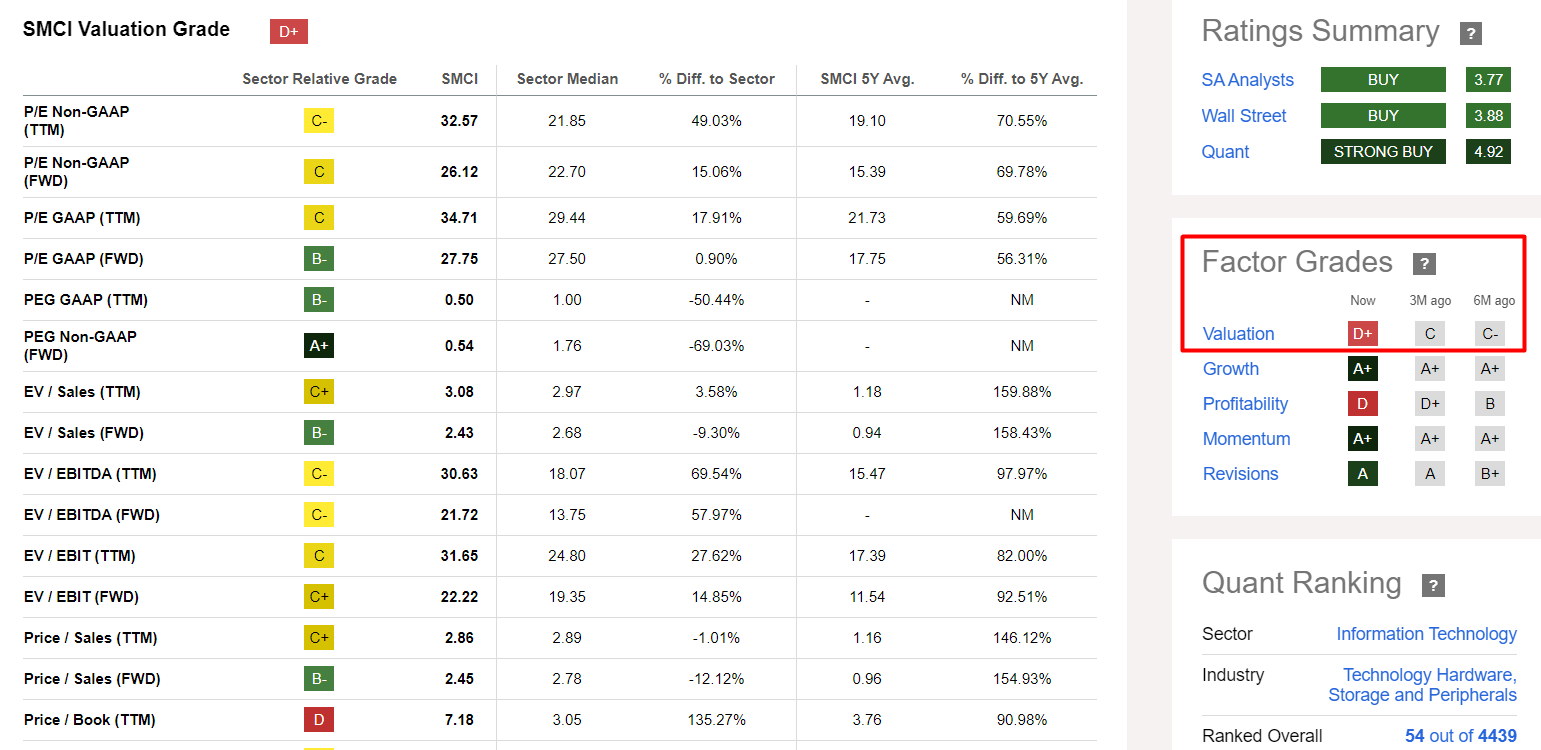Click the 54 out of 4439 ranking link
Viewport: 1541px width, 750px height.
pyautogui.click(x=1460, y=736)
